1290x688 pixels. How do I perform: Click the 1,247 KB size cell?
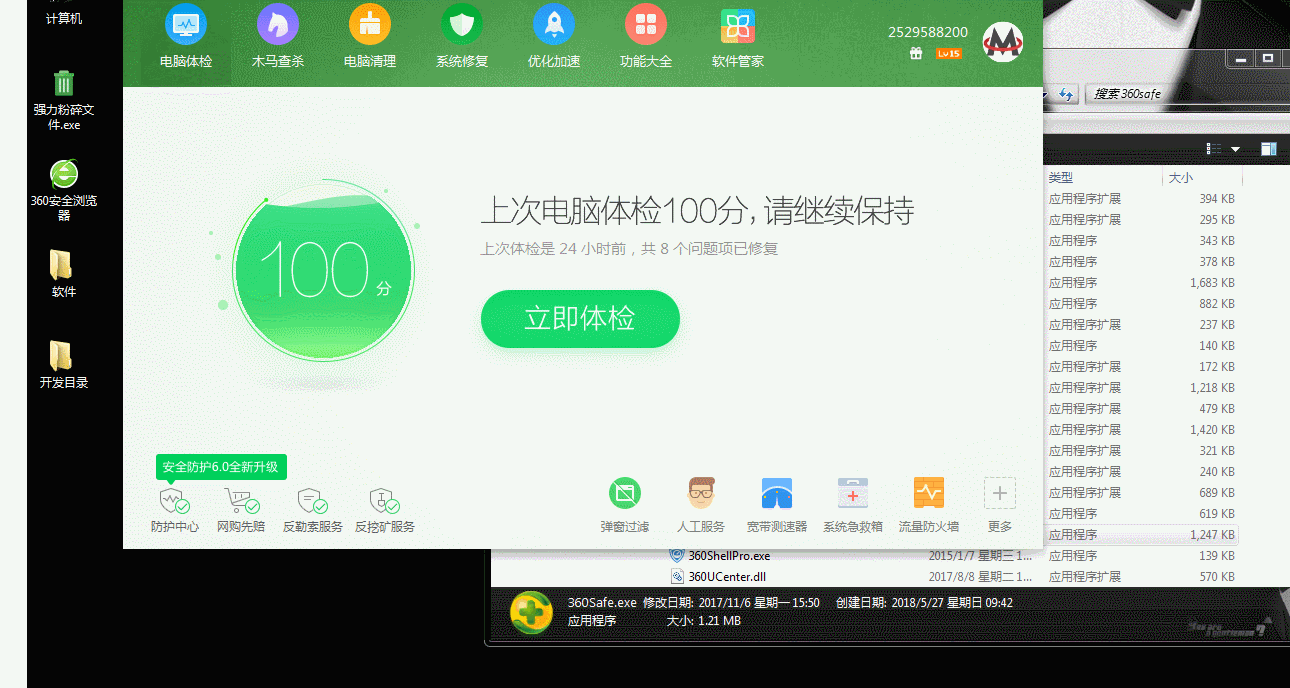point(1212,535)
